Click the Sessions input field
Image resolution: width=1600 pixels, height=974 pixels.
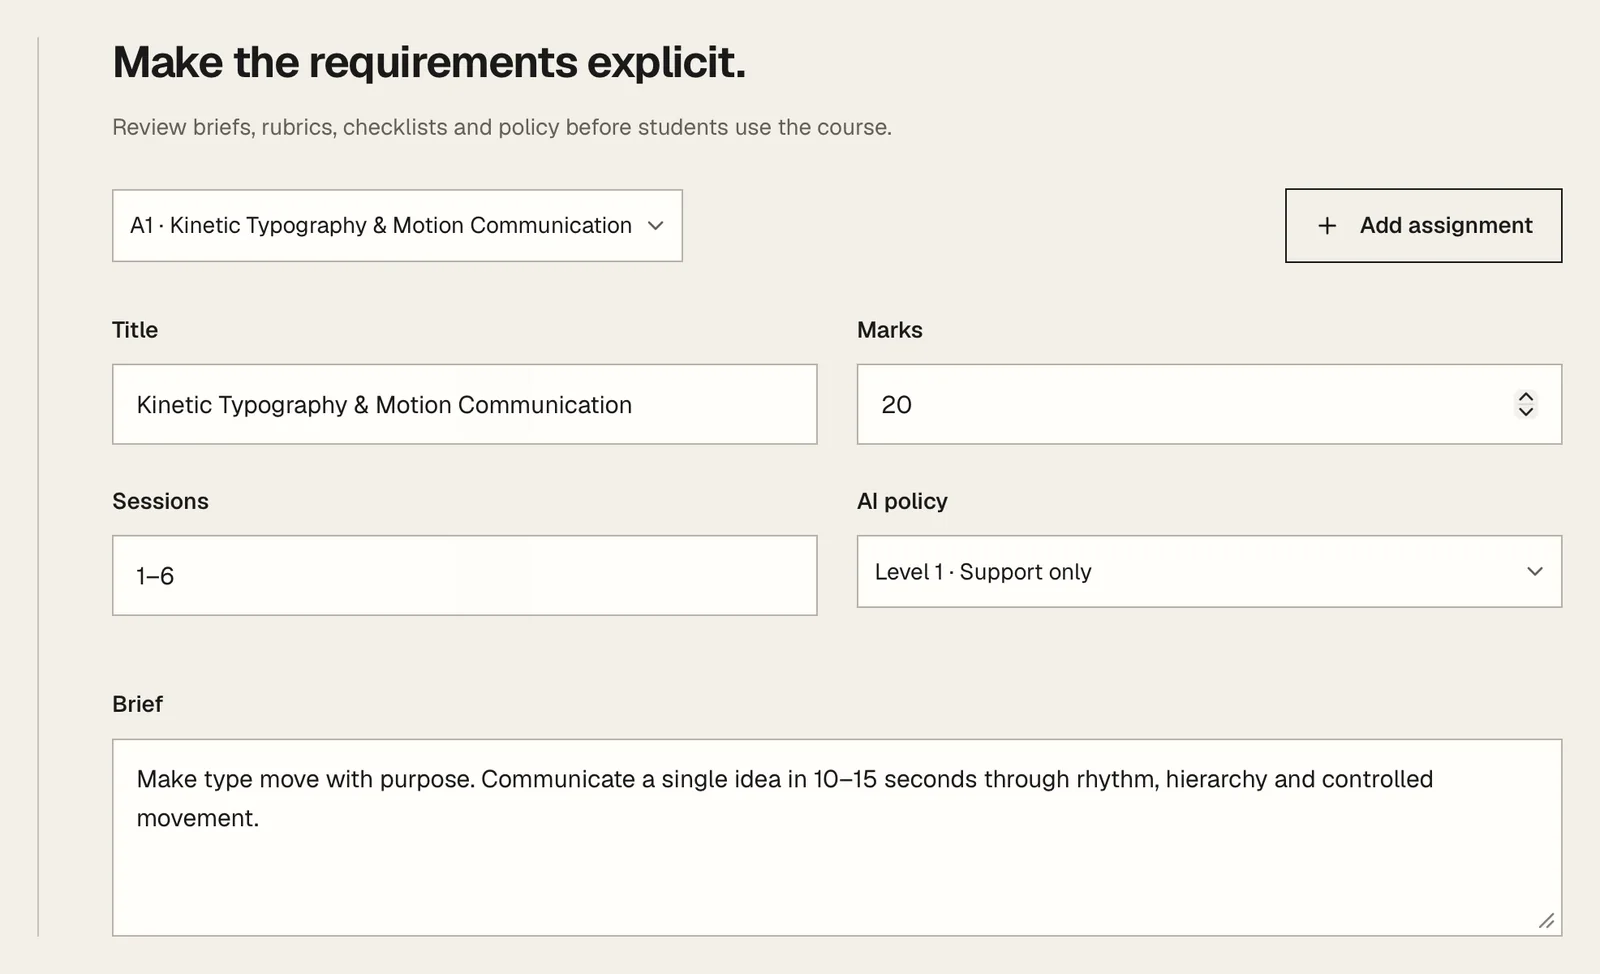[x=464, y=575]
